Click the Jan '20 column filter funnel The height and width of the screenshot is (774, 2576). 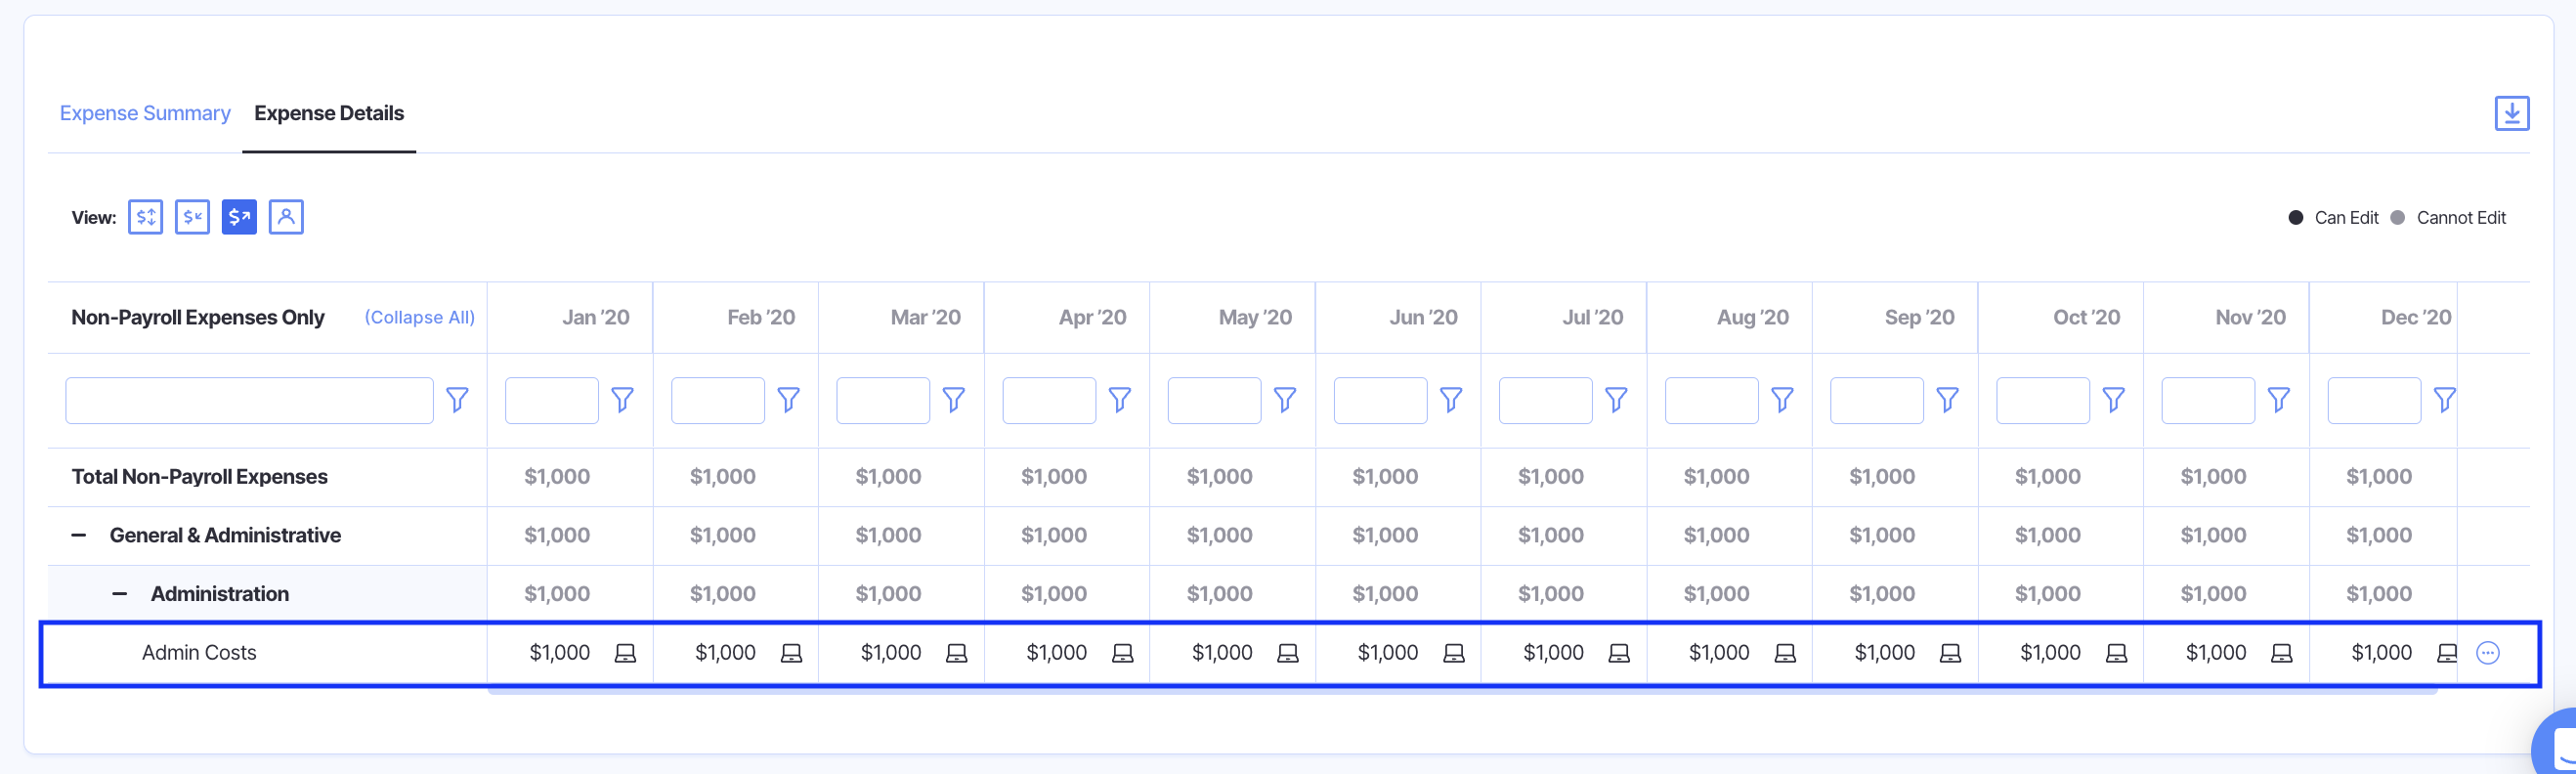(x=622, y=400)
